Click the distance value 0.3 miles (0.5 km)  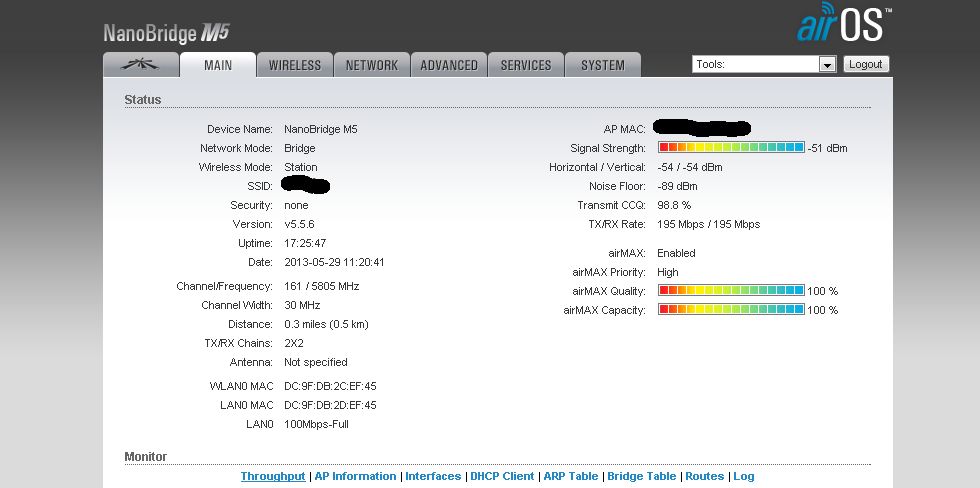(326, 324)
